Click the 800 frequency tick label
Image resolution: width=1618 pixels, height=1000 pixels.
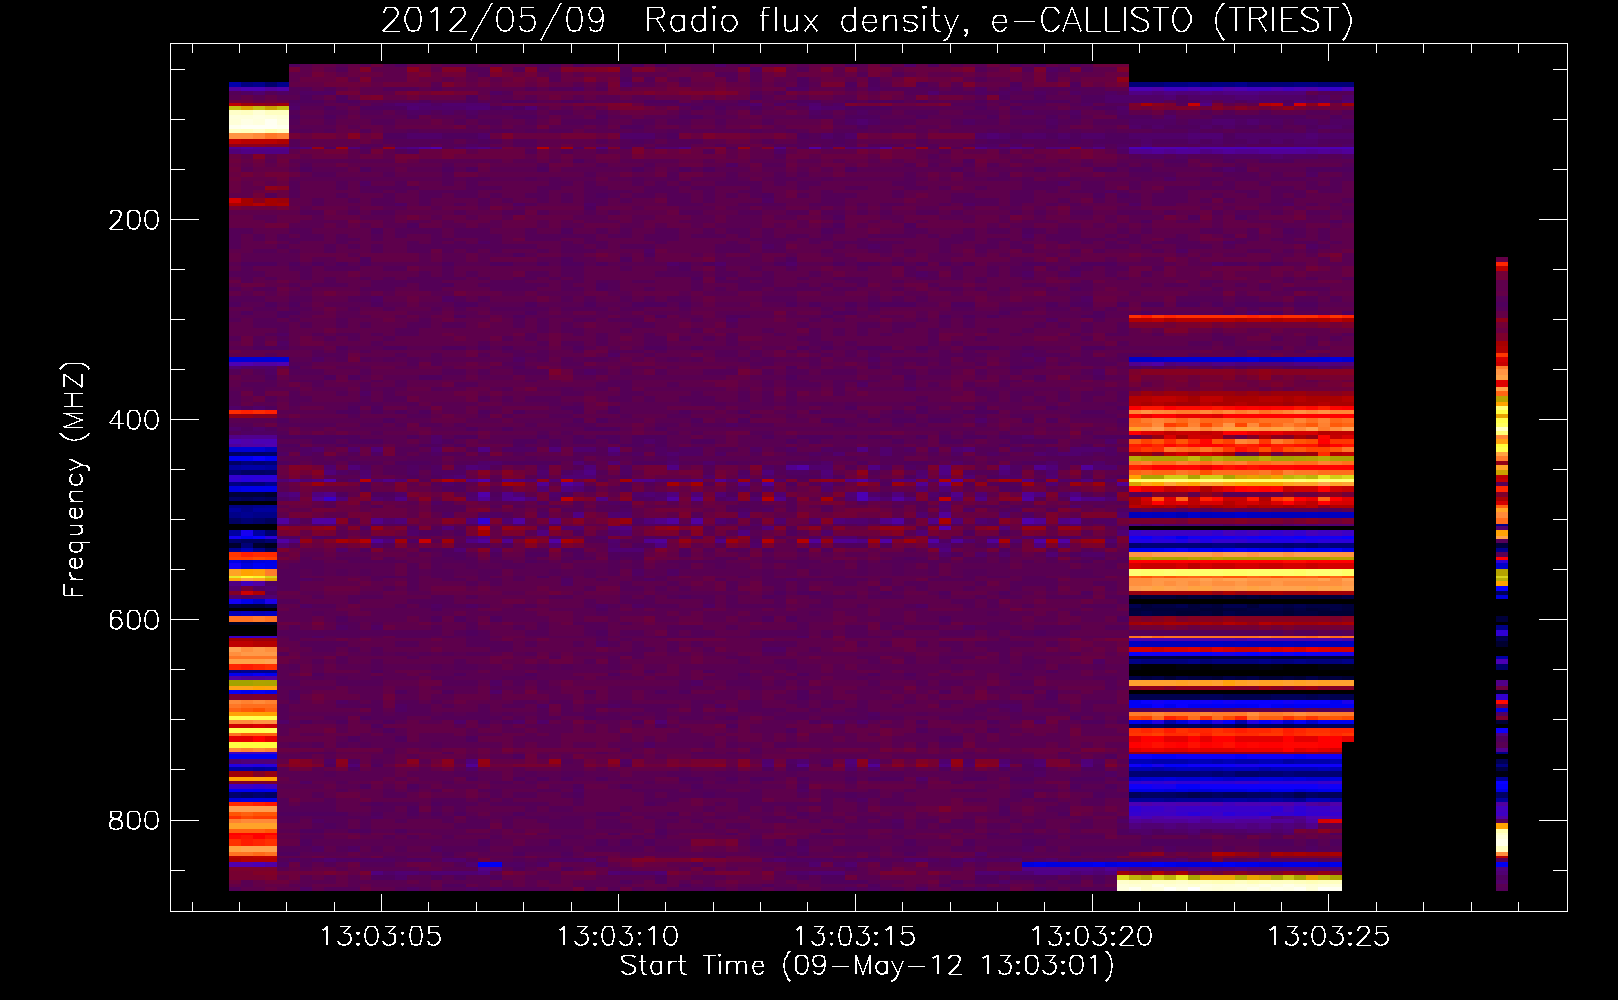click(x=134, y=820)
